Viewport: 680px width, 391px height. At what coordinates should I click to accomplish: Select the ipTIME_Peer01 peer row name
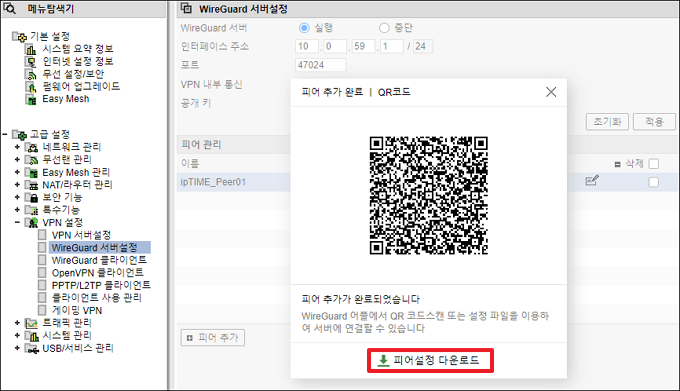(213, 182)
